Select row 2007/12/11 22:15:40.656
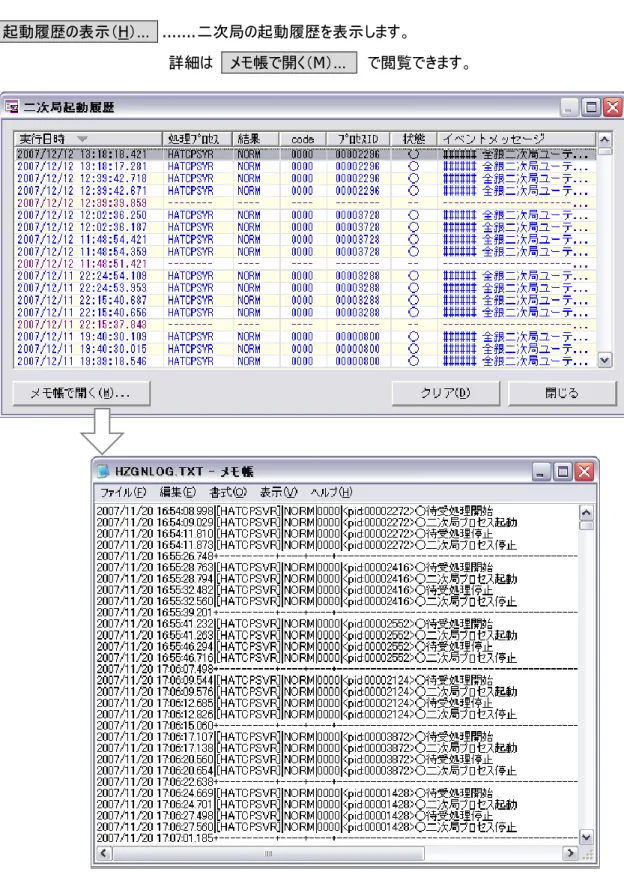 tap(305, 313)
